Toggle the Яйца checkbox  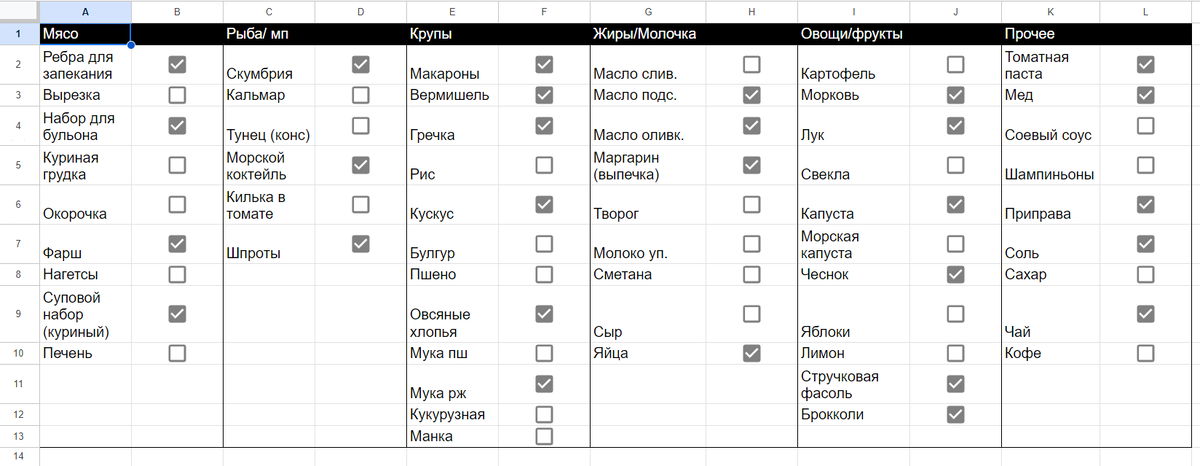751,353
